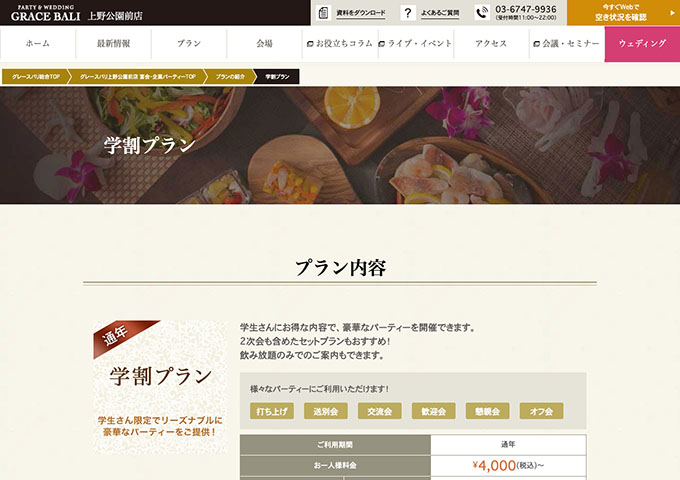Click the 学割プラン thumbnail card

[x=160, y=387]
